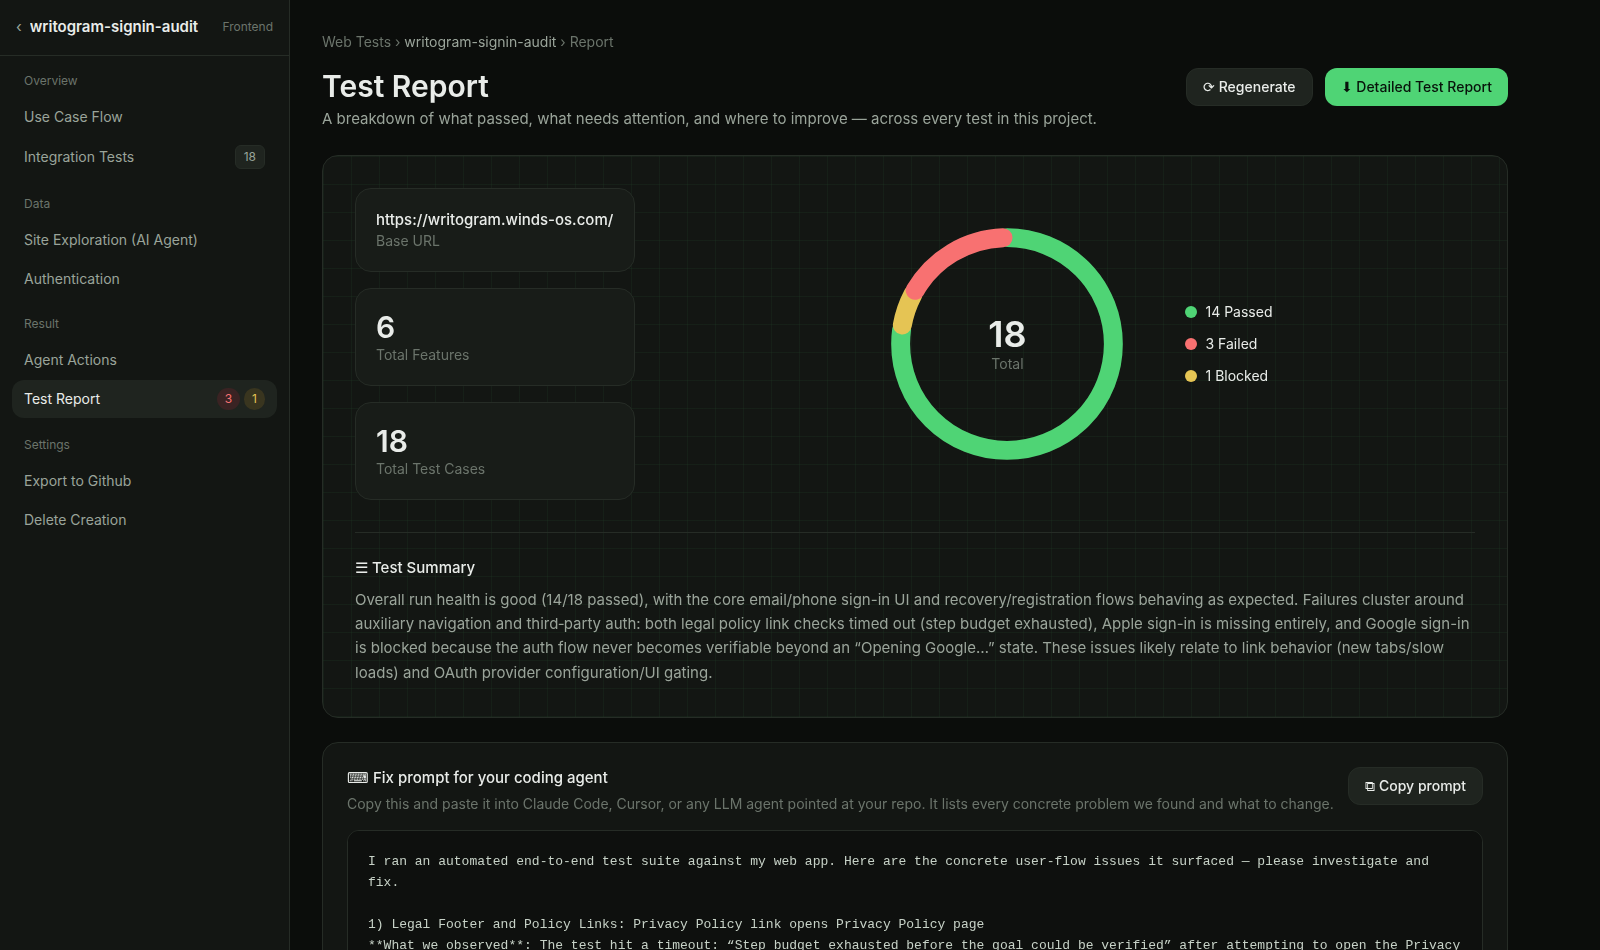1600x950 pixels.
Task: Click the Regenerate button
Action: coord(1249,87)
